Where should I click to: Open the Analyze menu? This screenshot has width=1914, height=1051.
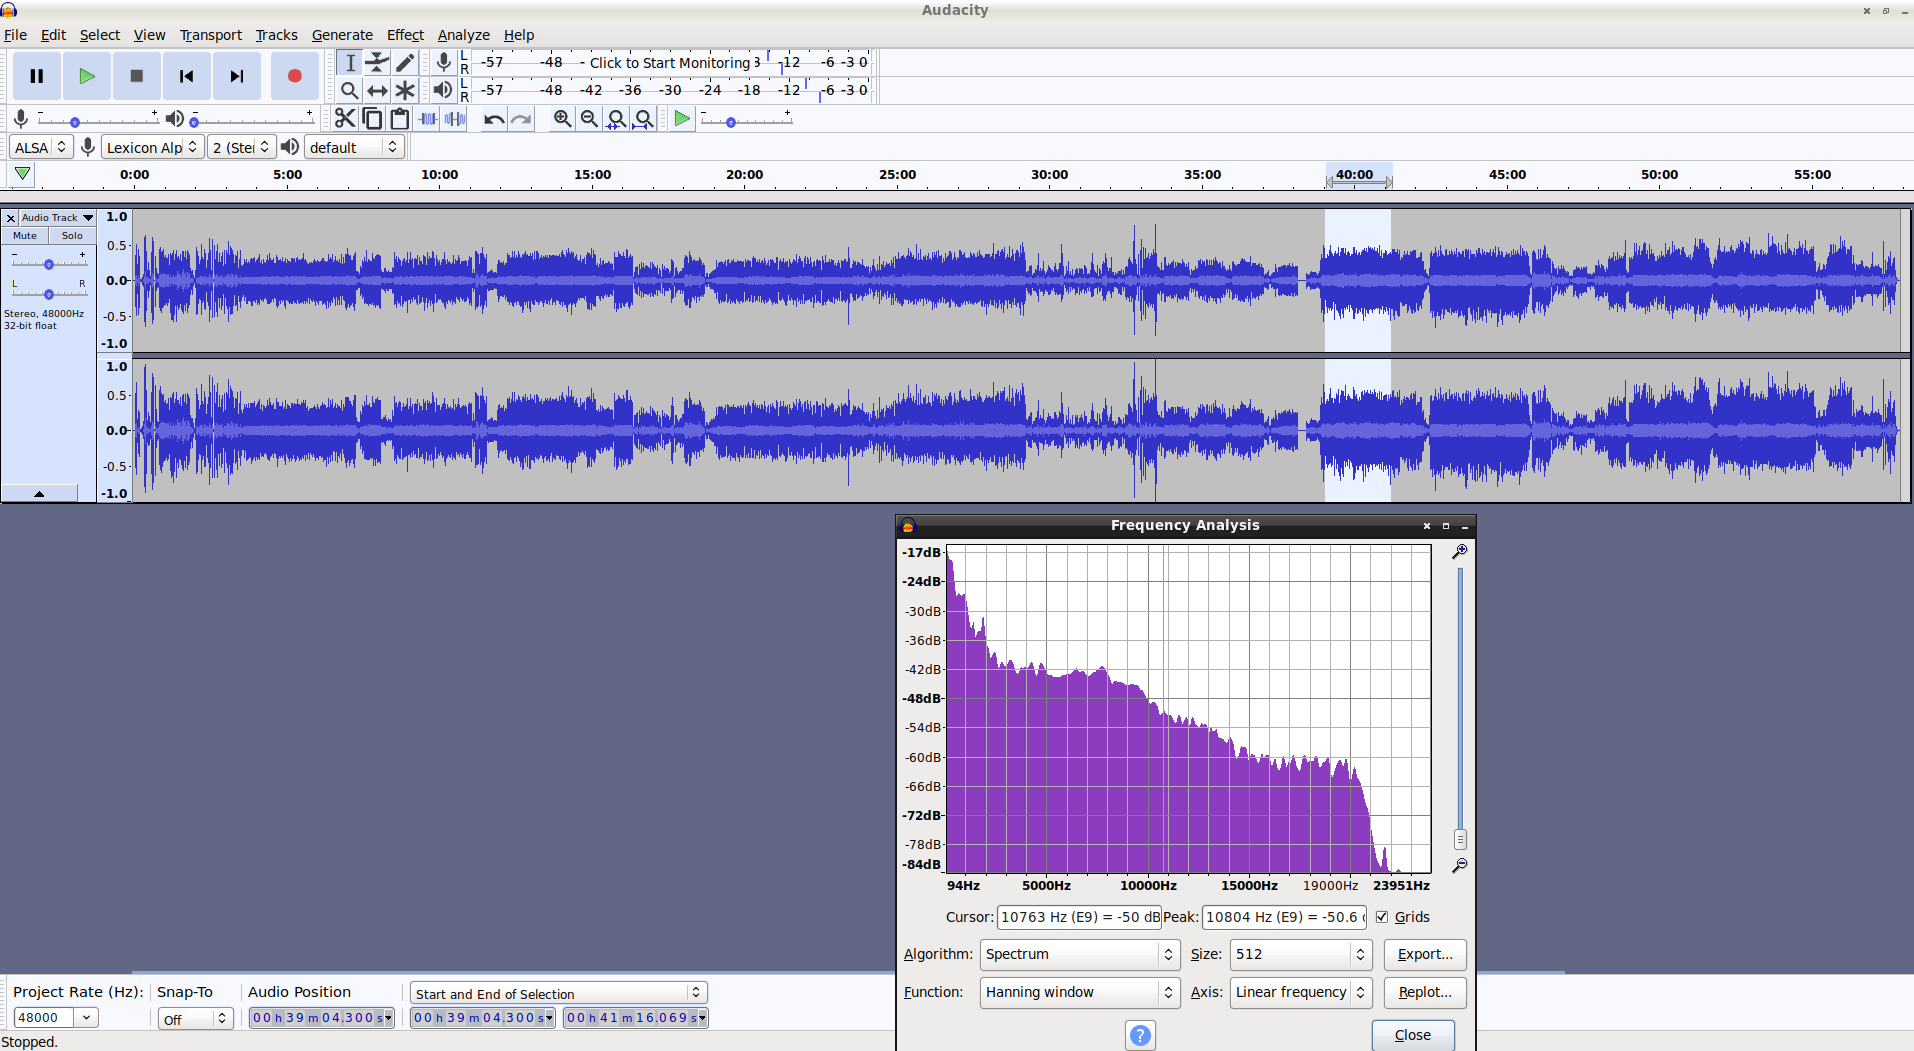[463, 35]
